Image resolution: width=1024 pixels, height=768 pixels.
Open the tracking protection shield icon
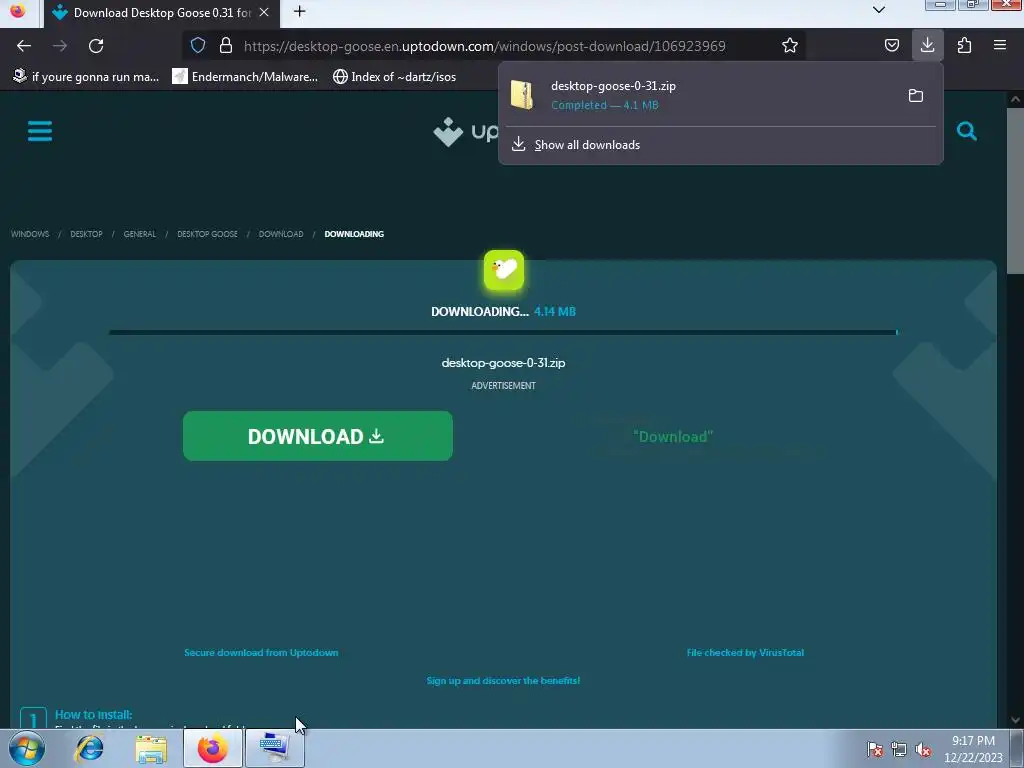(x=198, y=45)
